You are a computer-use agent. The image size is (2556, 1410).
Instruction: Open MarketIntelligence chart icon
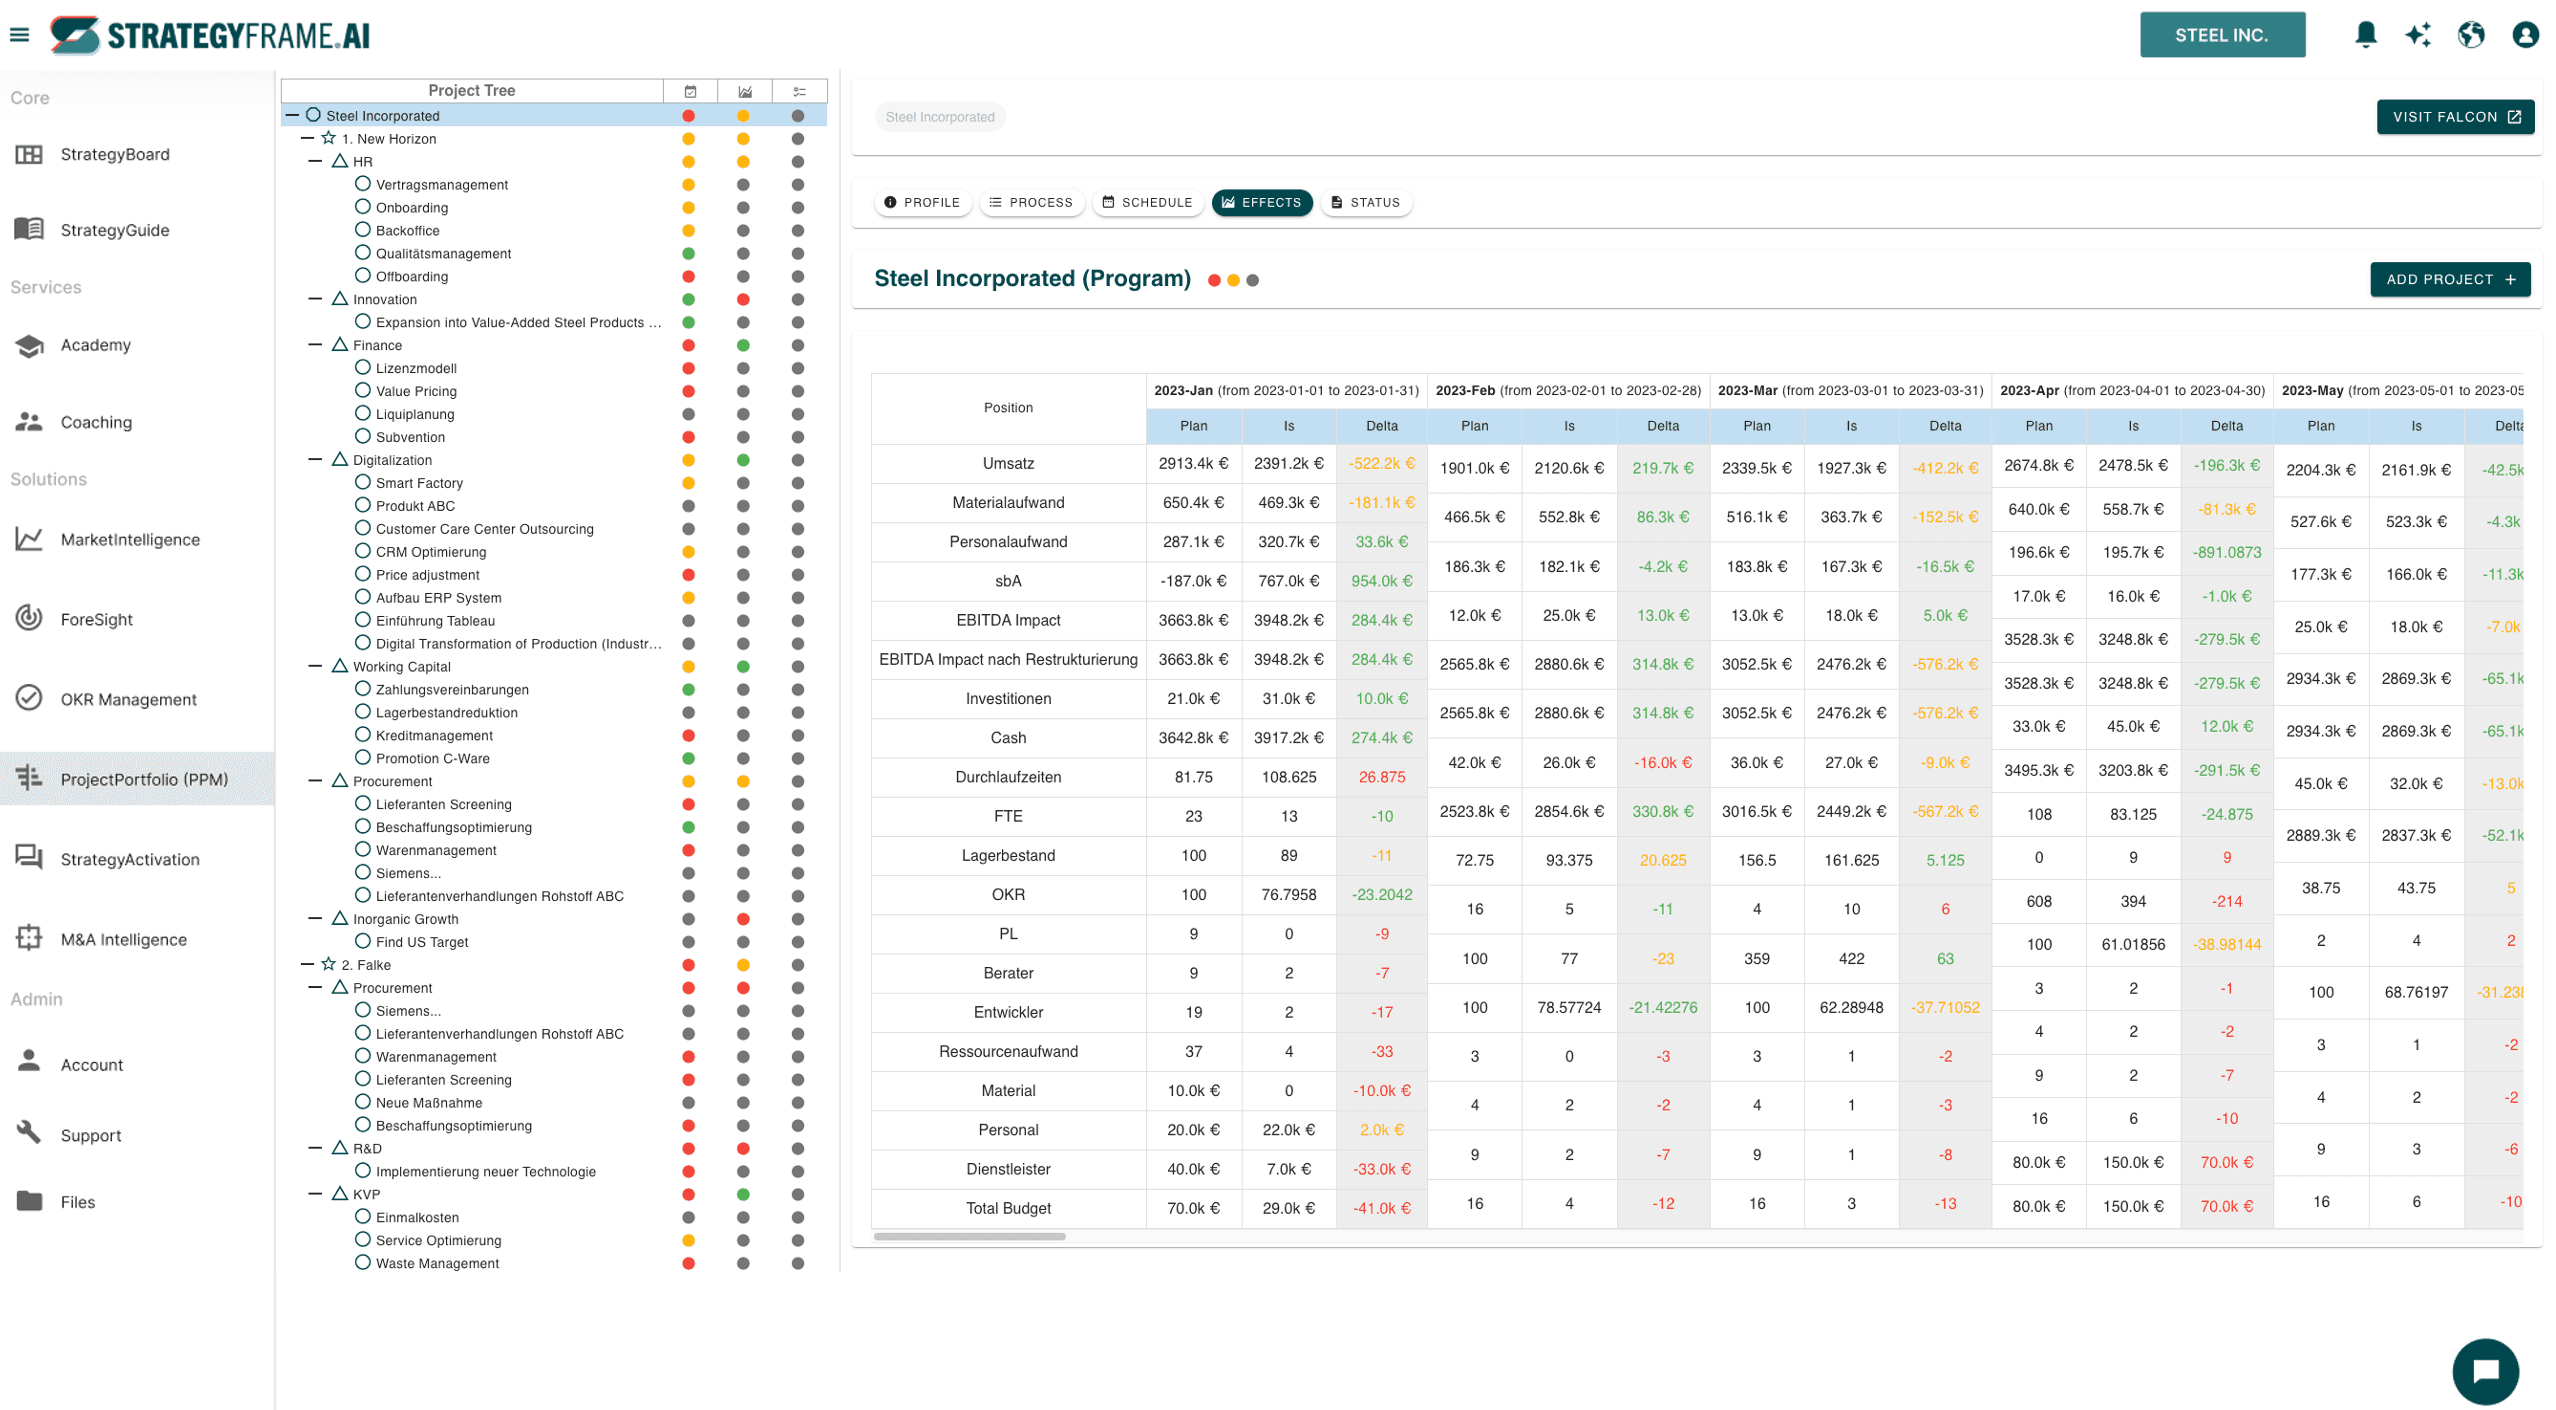29,539
